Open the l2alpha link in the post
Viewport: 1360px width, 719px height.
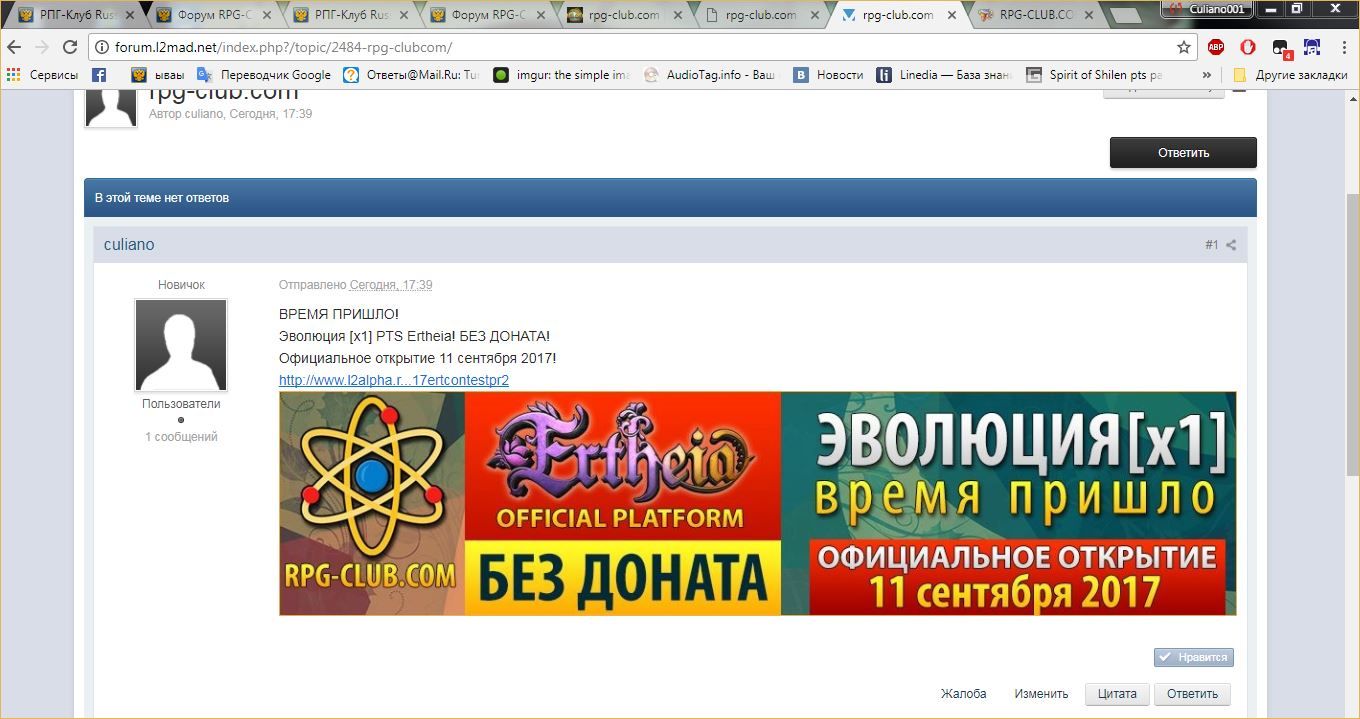[x=394, y=380]
